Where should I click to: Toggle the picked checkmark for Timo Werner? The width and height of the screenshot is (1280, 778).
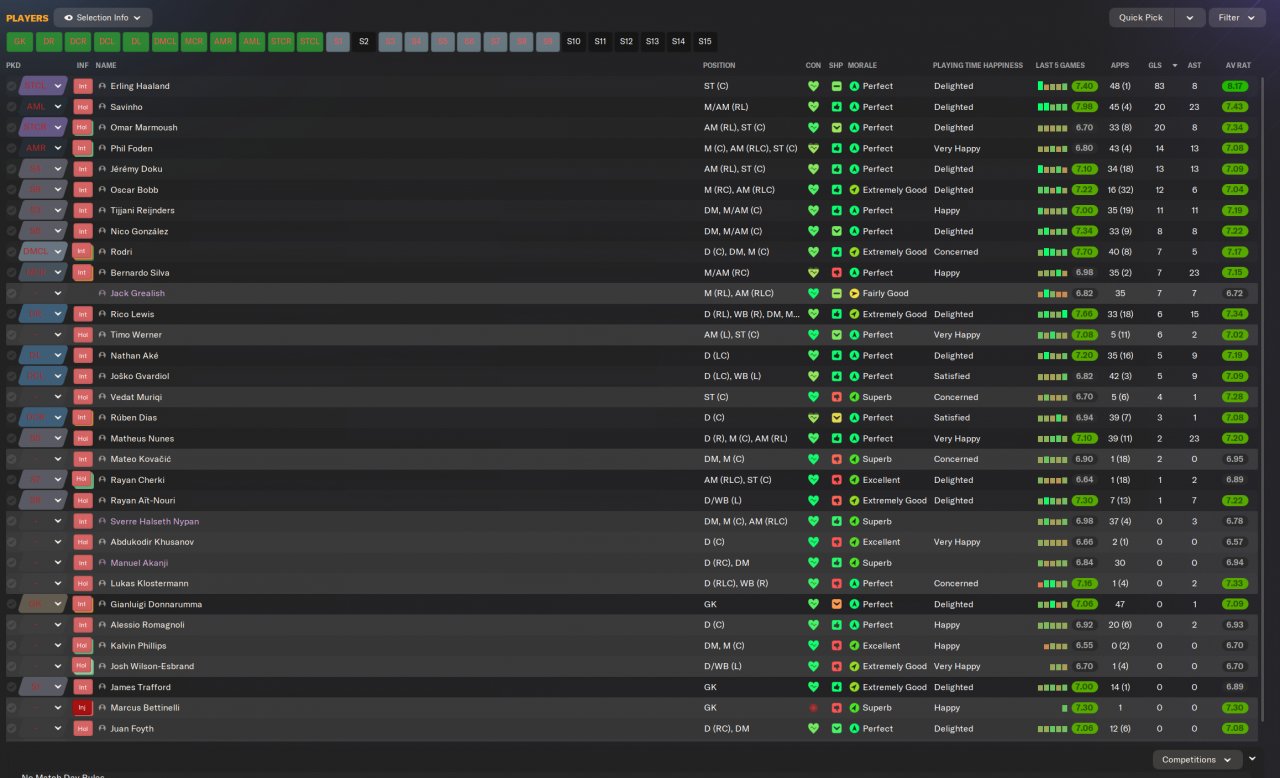pos(12,335)
